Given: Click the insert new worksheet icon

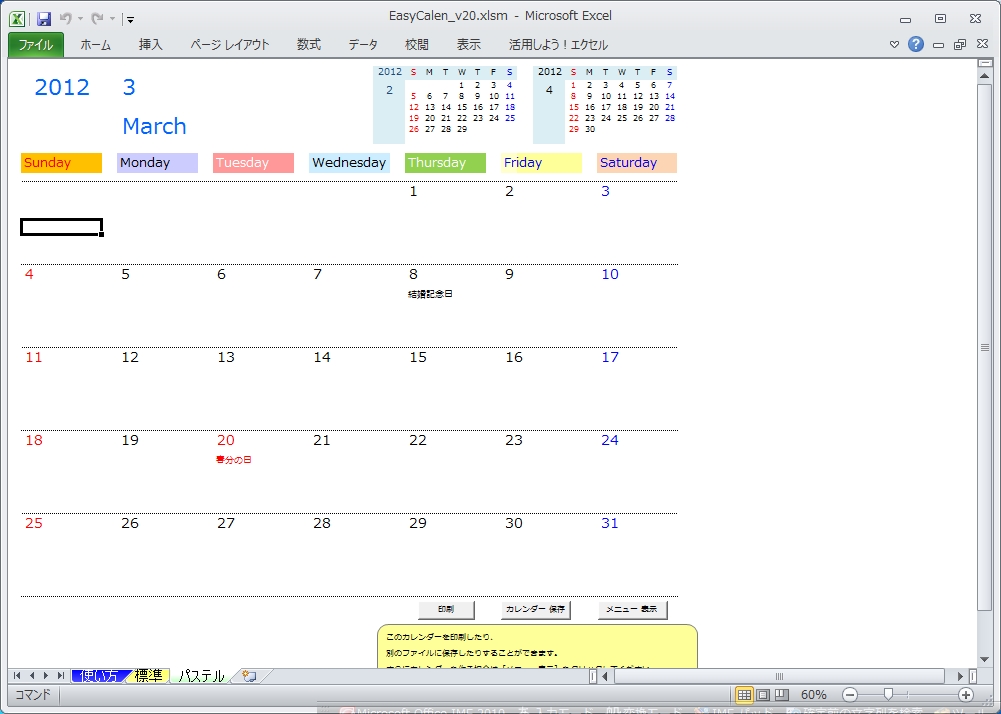Looking at the screenshot, I should (249, 676).
